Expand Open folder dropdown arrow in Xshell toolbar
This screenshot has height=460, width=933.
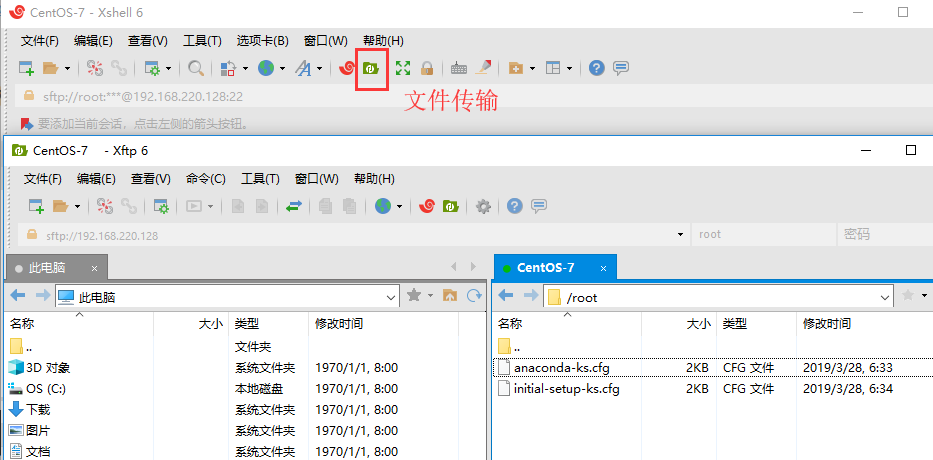point(67,69)
